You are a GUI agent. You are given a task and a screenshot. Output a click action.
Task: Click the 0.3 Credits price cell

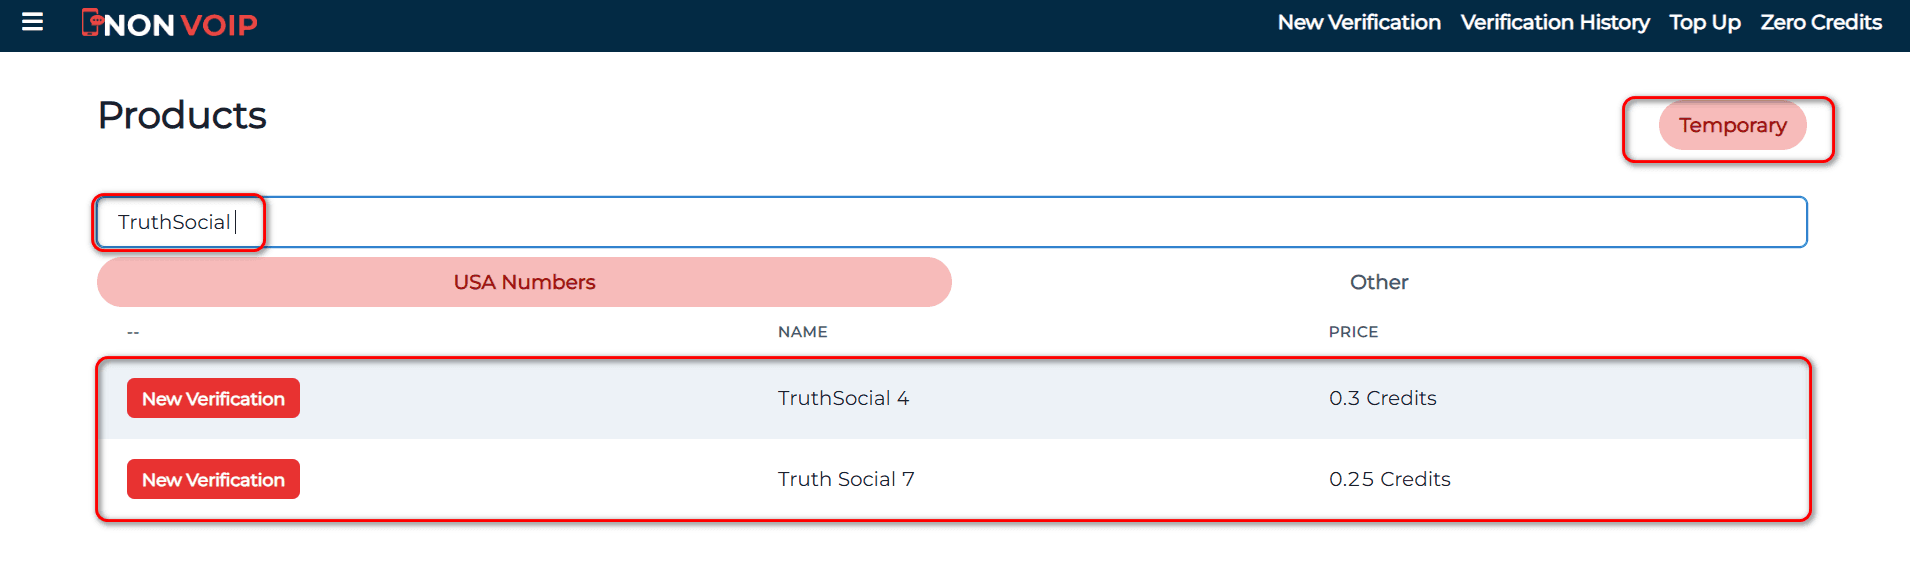coord(1382,398)
